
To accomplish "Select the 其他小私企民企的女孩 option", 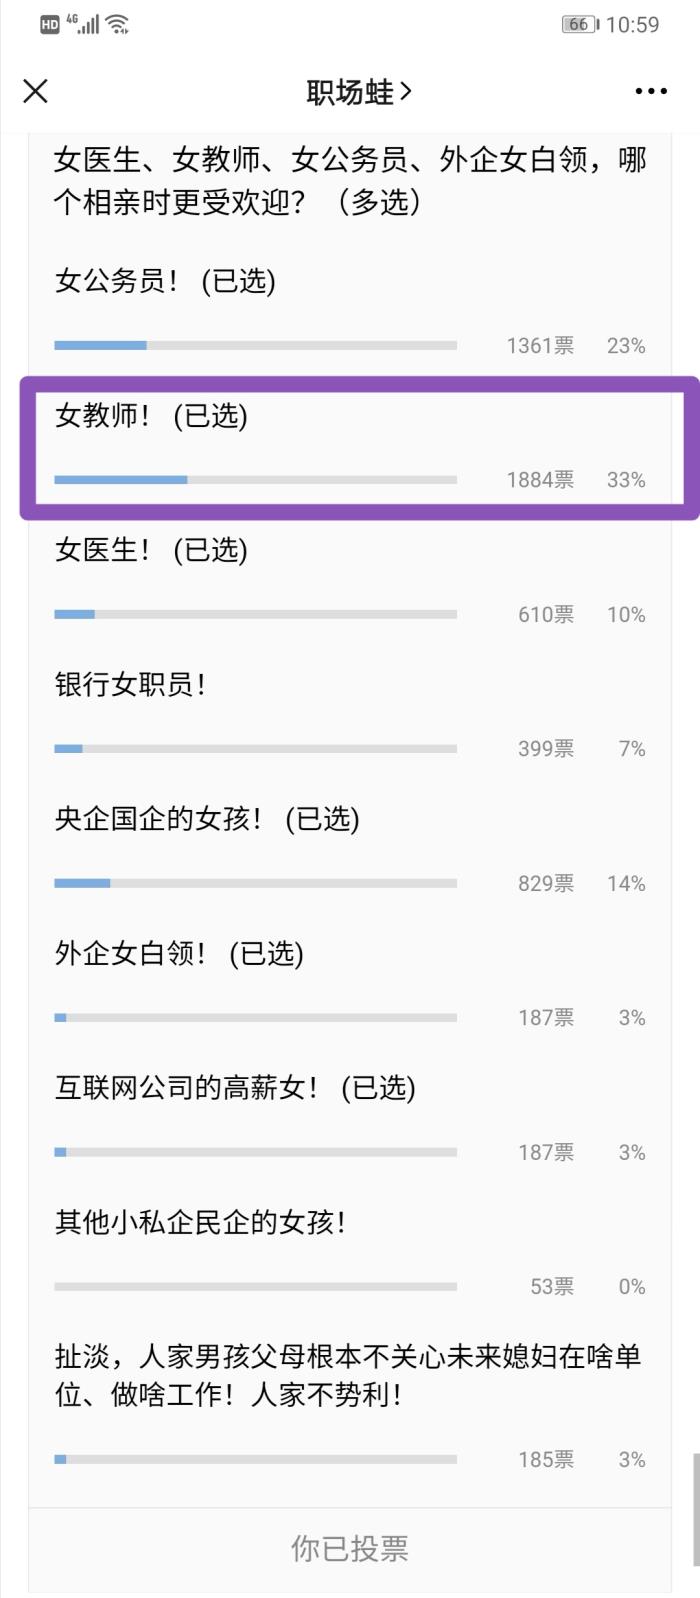I will 200,1222.
